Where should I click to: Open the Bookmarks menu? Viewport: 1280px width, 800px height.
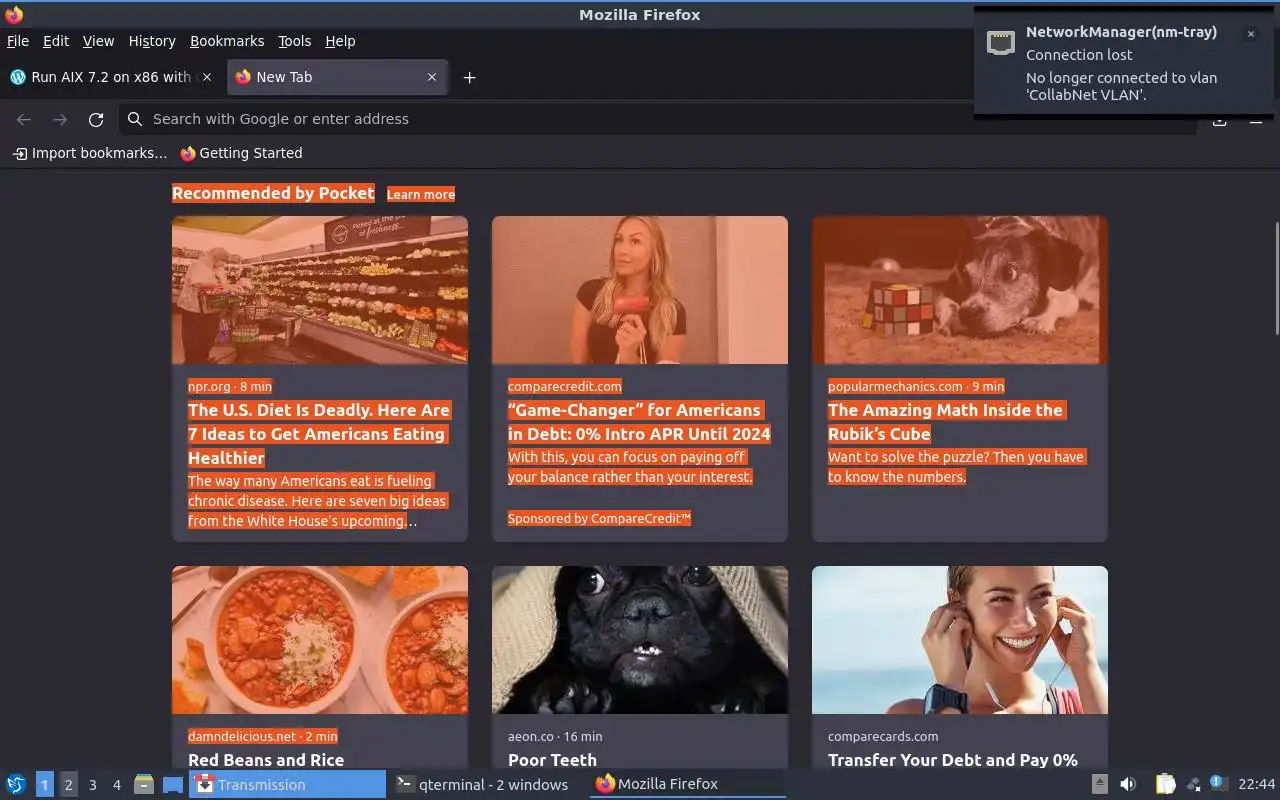tap(227, 41)
